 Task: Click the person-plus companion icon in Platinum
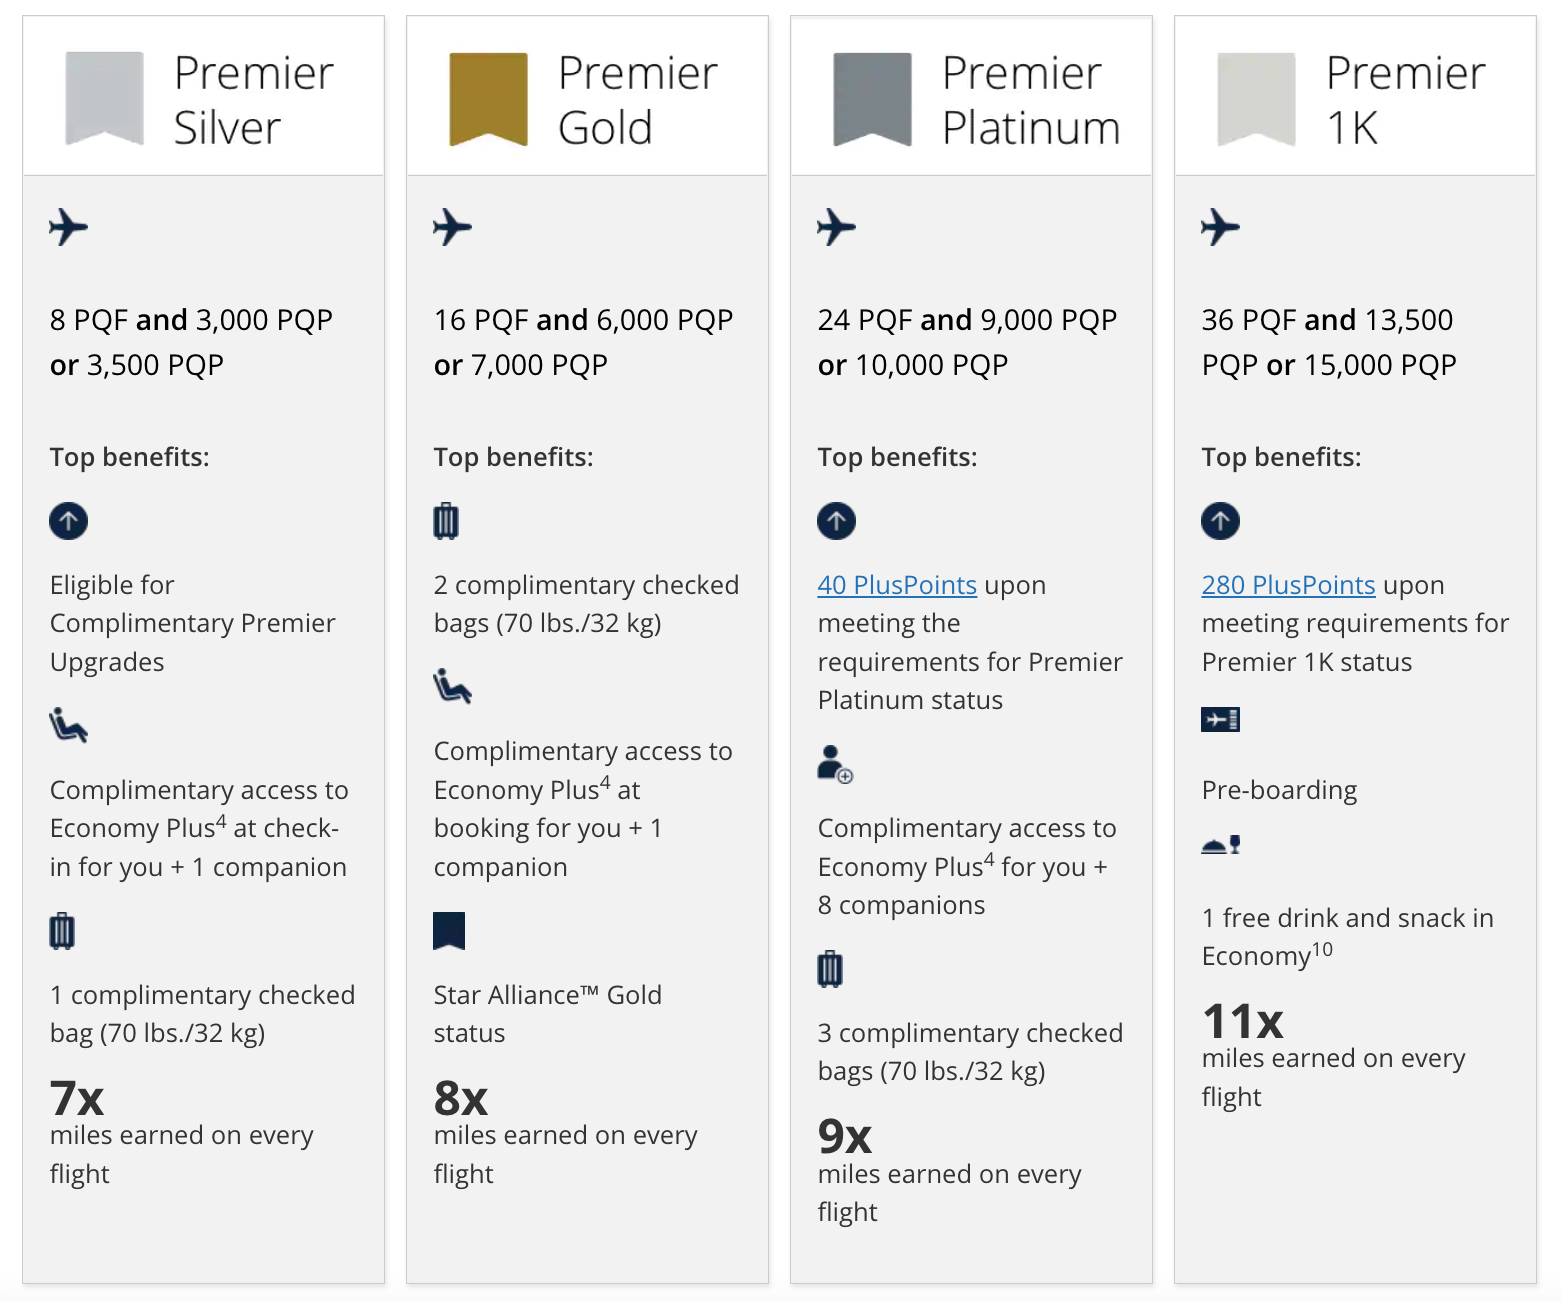pos(834,764)
